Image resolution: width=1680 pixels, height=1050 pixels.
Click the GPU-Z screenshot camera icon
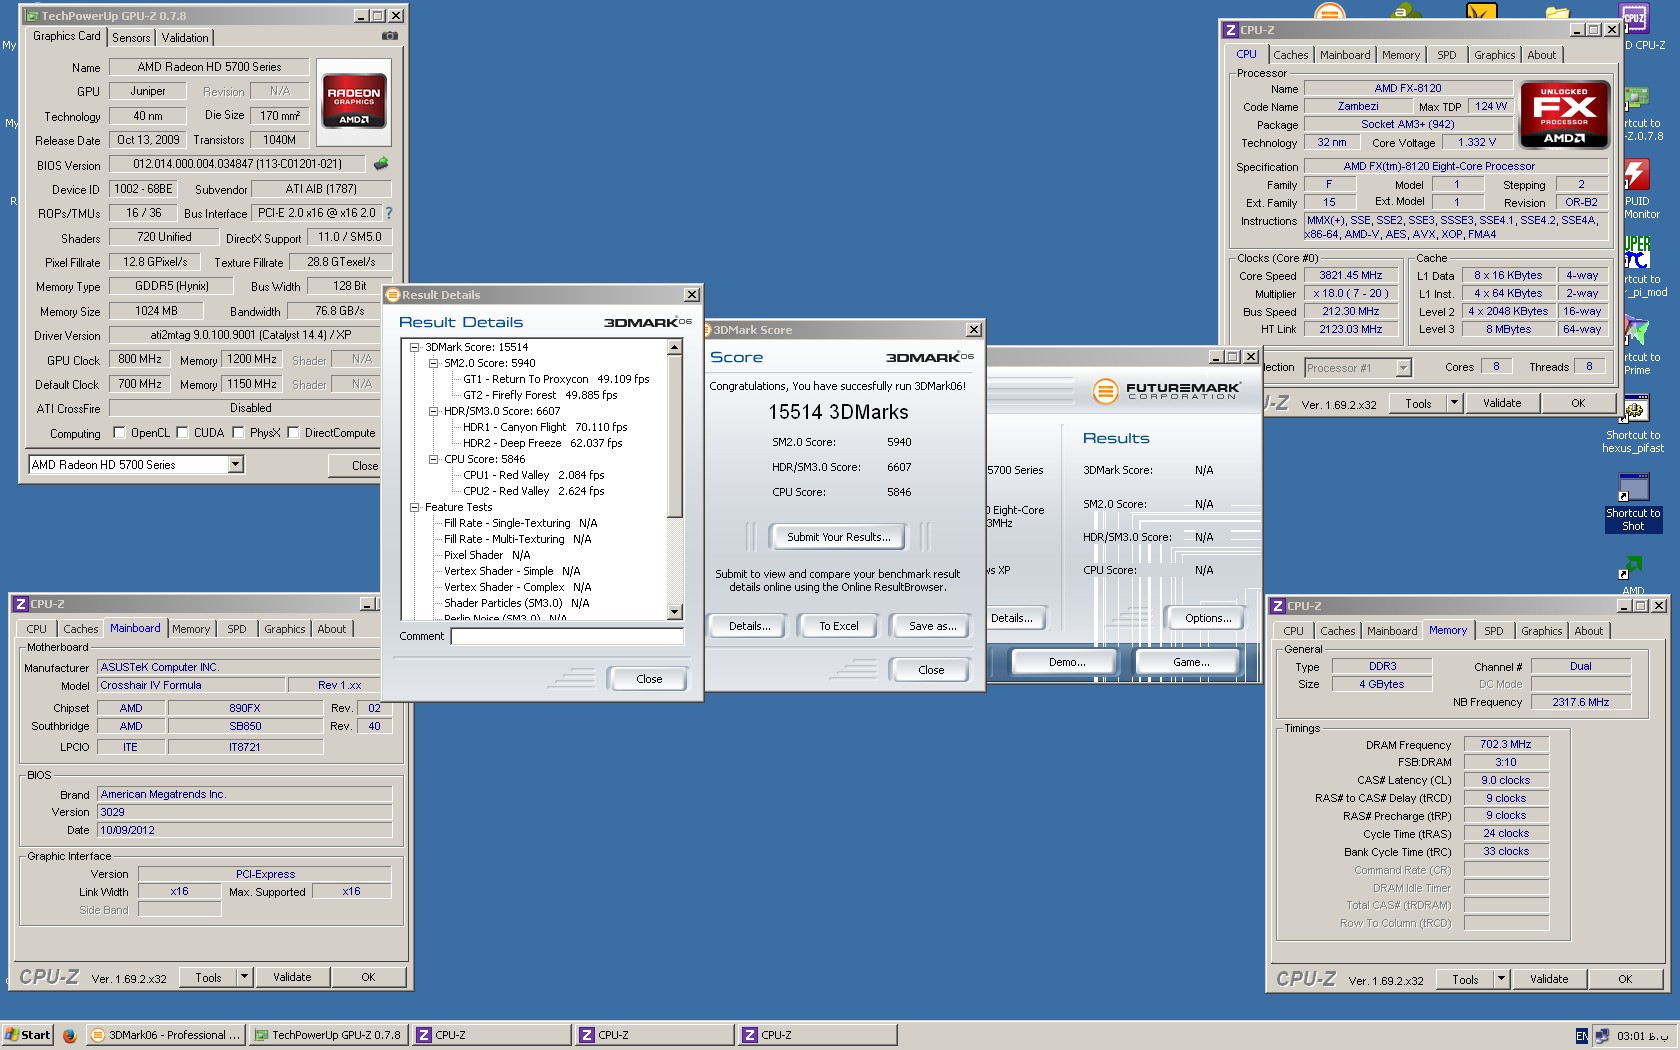390,36
